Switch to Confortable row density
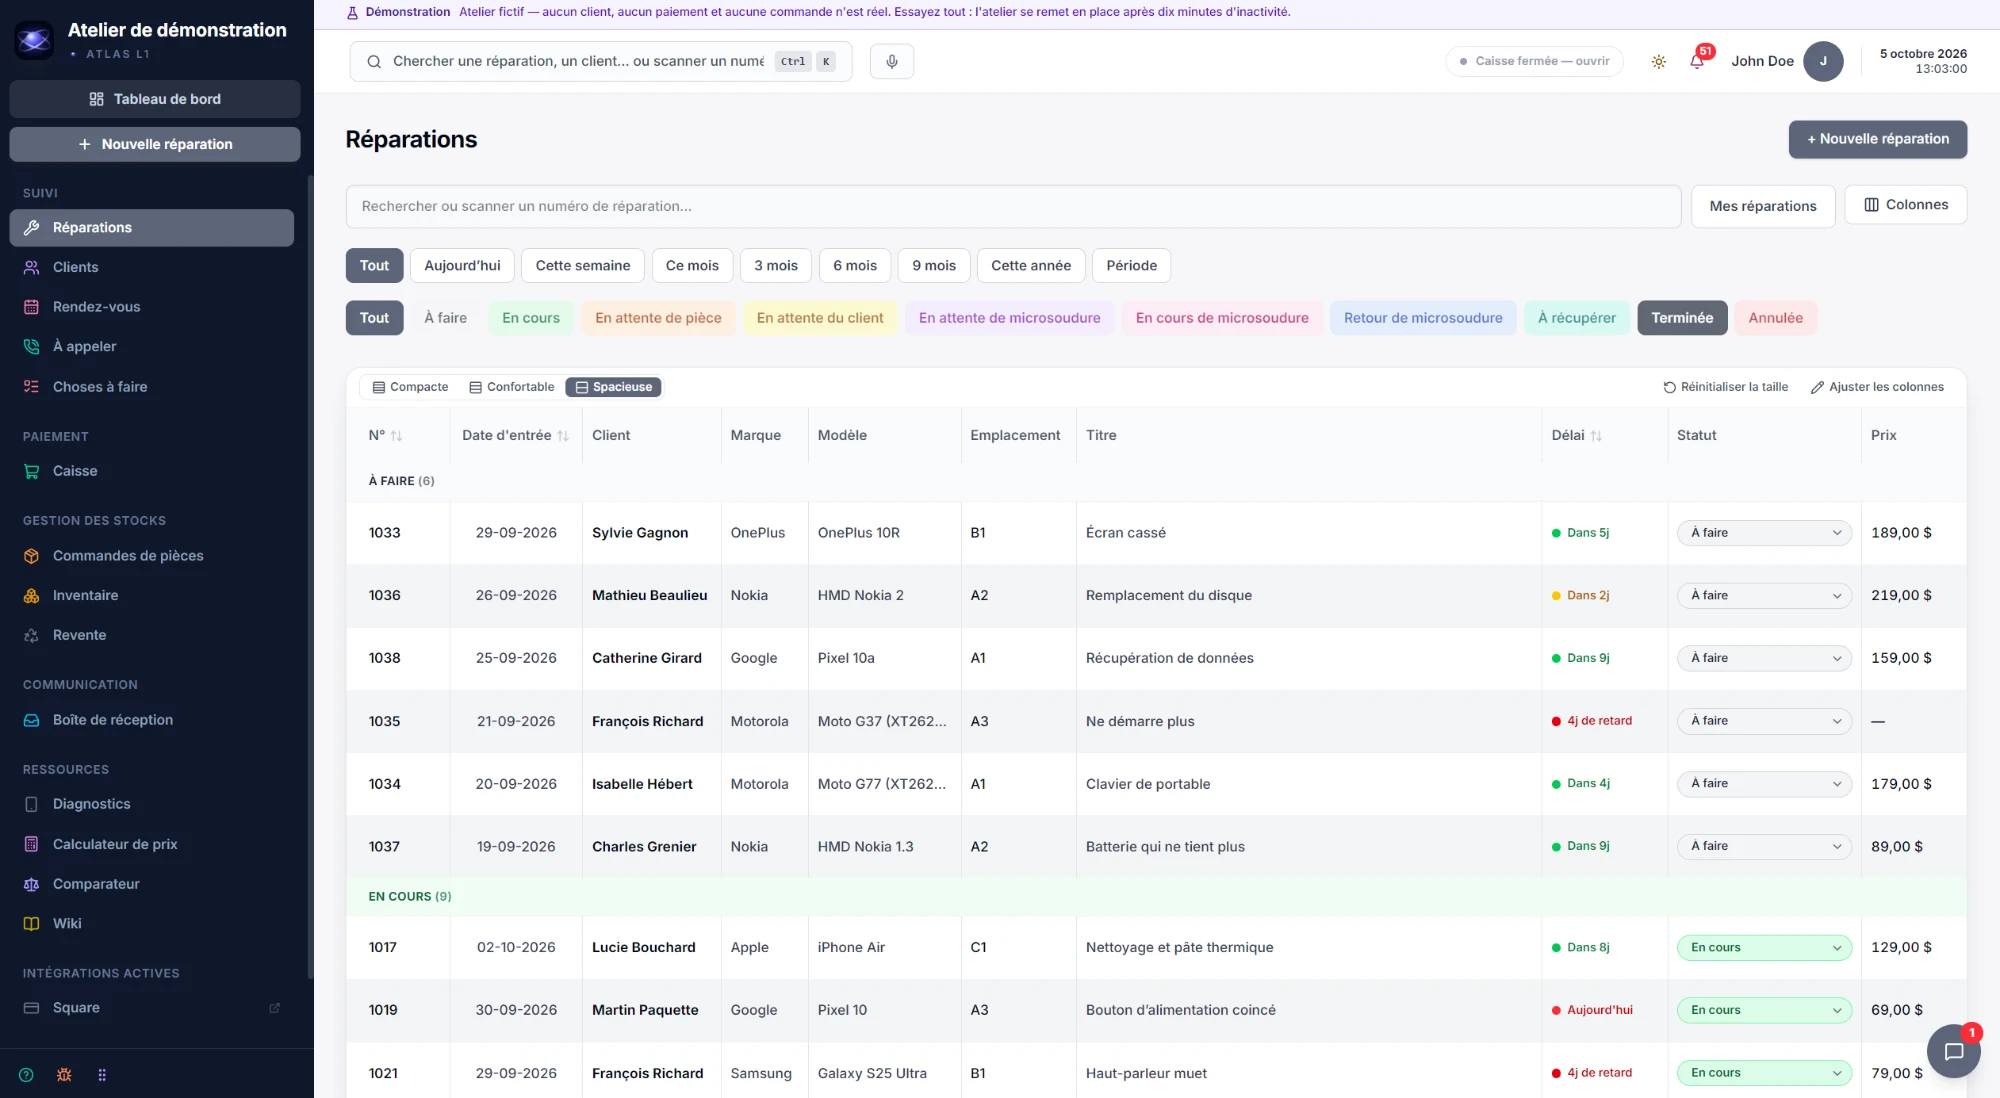This screenshot has width=2000, height=1098. point(511,387)
